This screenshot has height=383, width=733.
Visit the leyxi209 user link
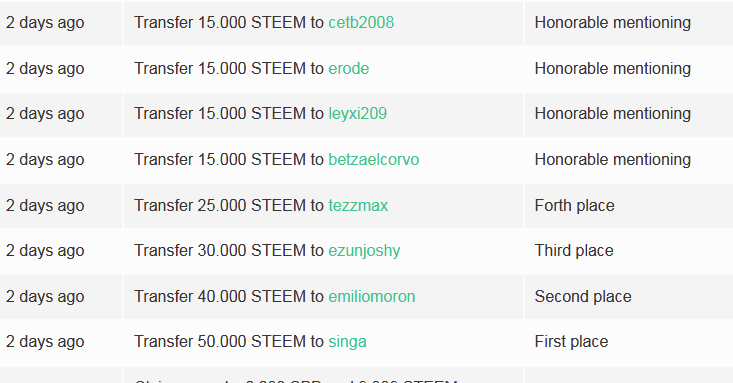pos(358,114)
